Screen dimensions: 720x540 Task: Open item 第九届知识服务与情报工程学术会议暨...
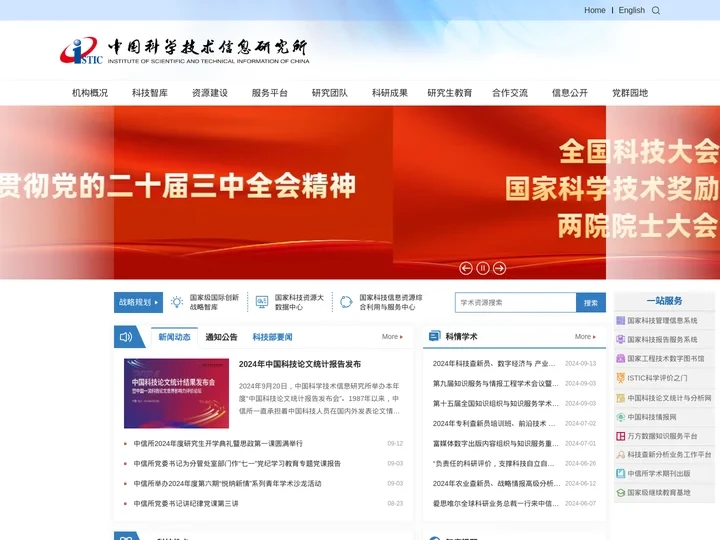tap(495, 383)
